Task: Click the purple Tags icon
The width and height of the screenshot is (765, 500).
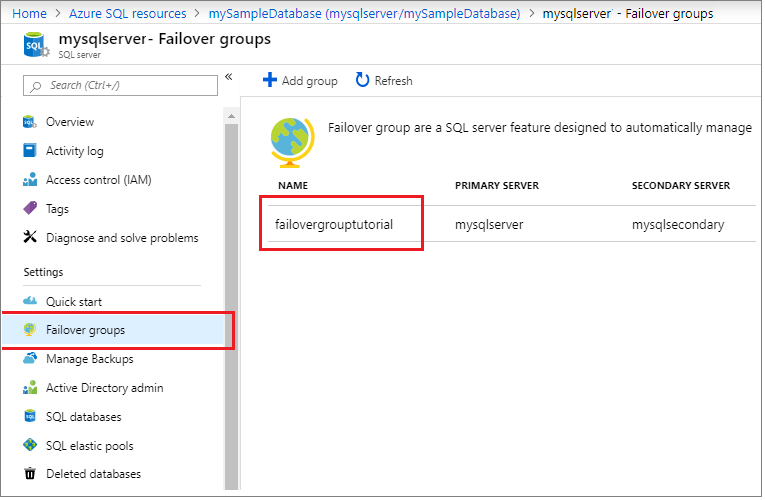Action: (x=30, y=208)
